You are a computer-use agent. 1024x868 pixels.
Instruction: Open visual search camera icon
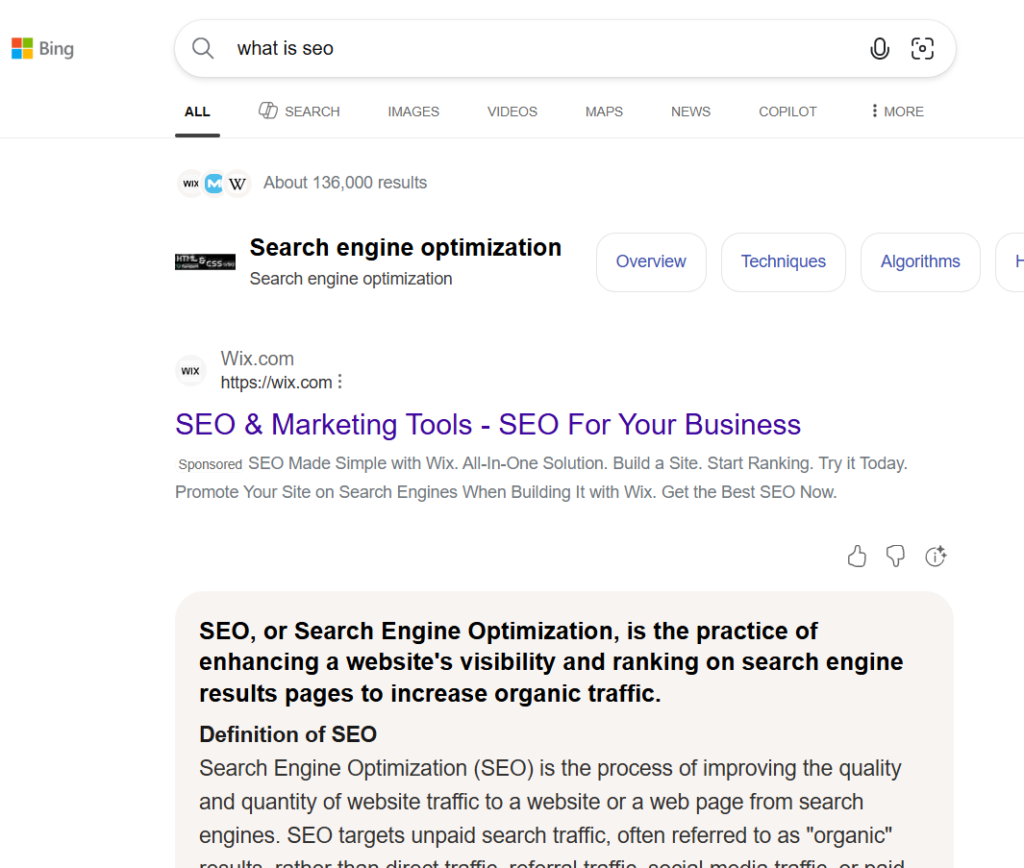(x=922, y=48)
